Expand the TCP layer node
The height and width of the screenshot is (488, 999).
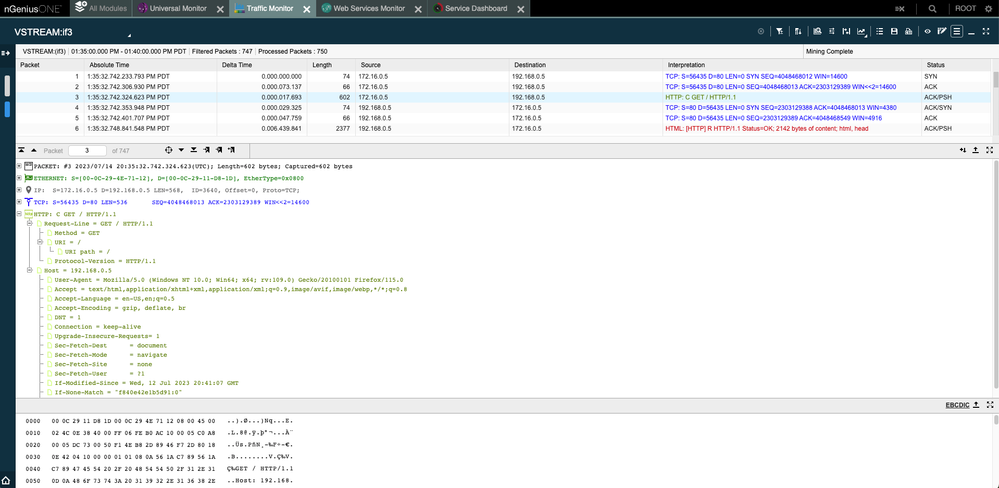[21, 200]
